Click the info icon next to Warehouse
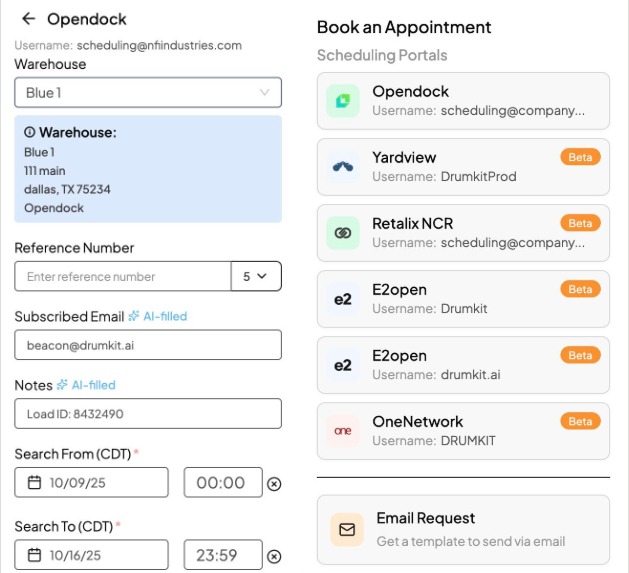This screenshot has height=573, width=629. 30,132
